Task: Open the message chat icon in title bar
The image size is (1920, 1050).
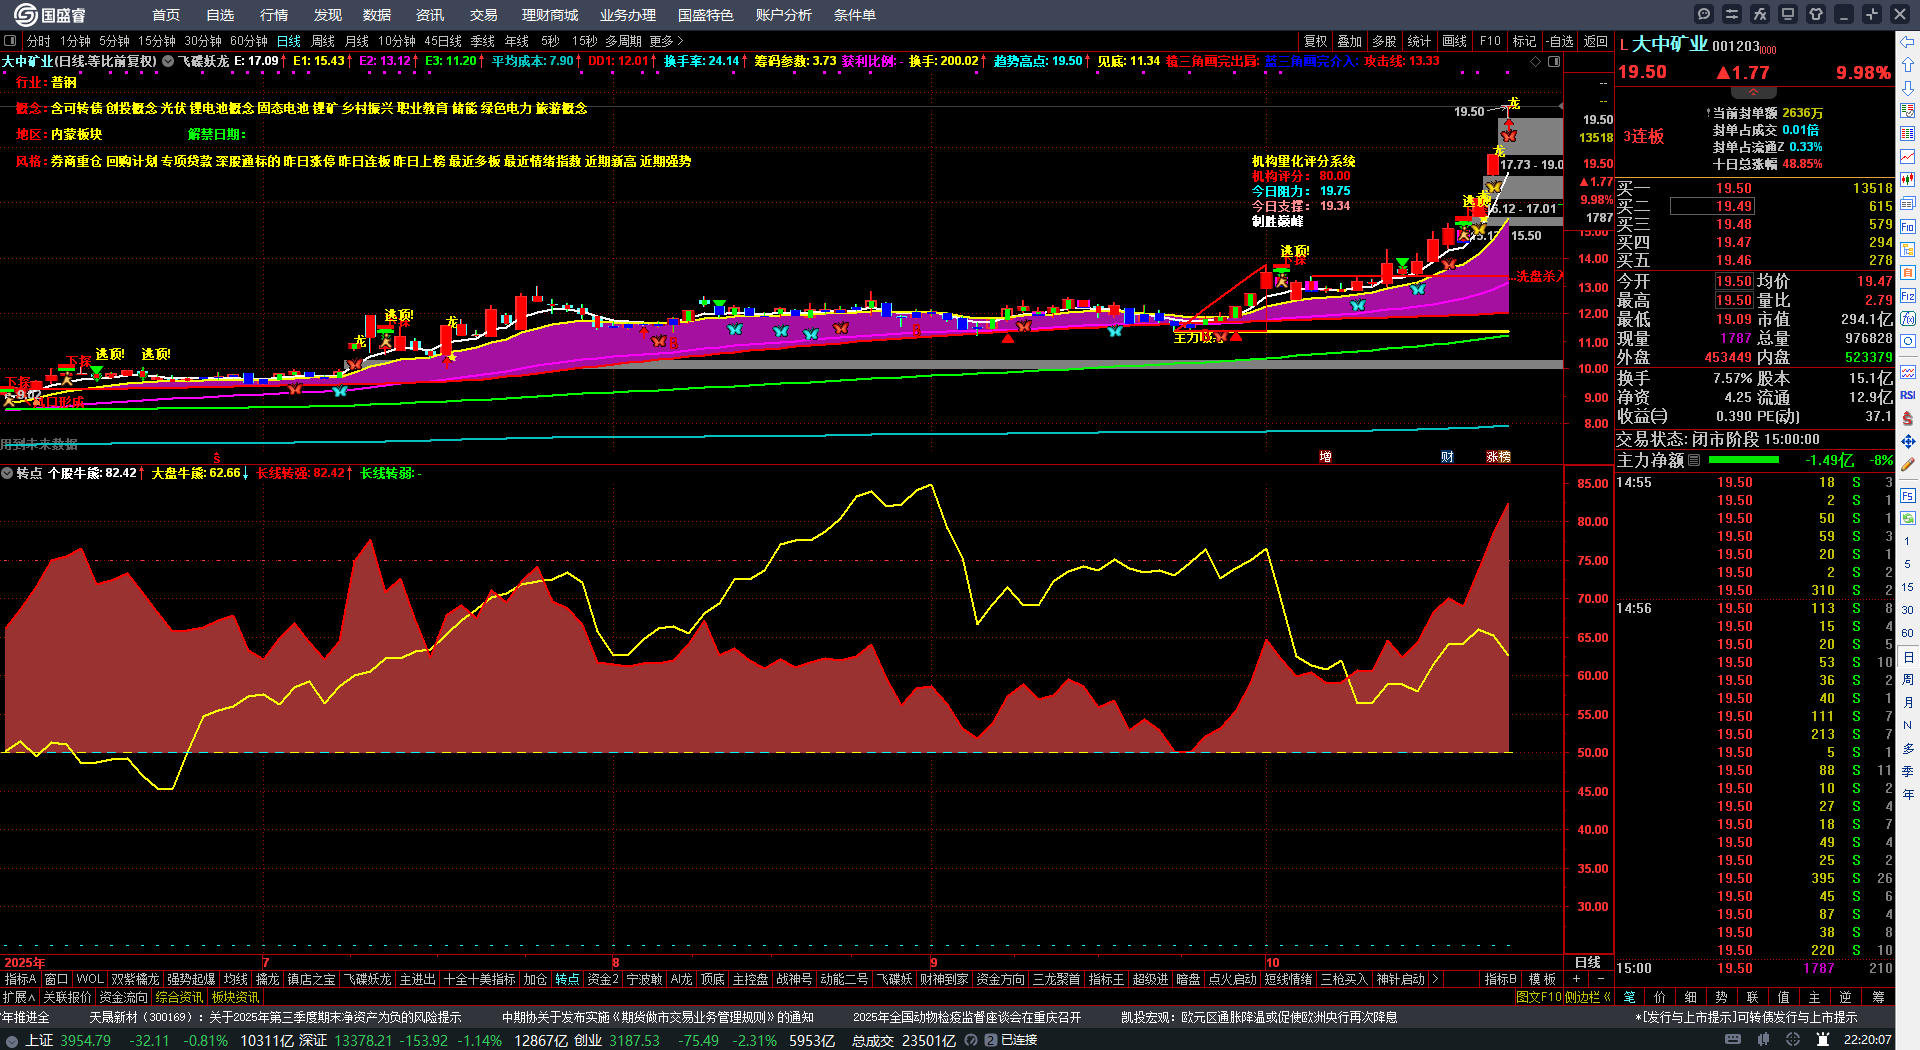Action: pos(1704,14)
